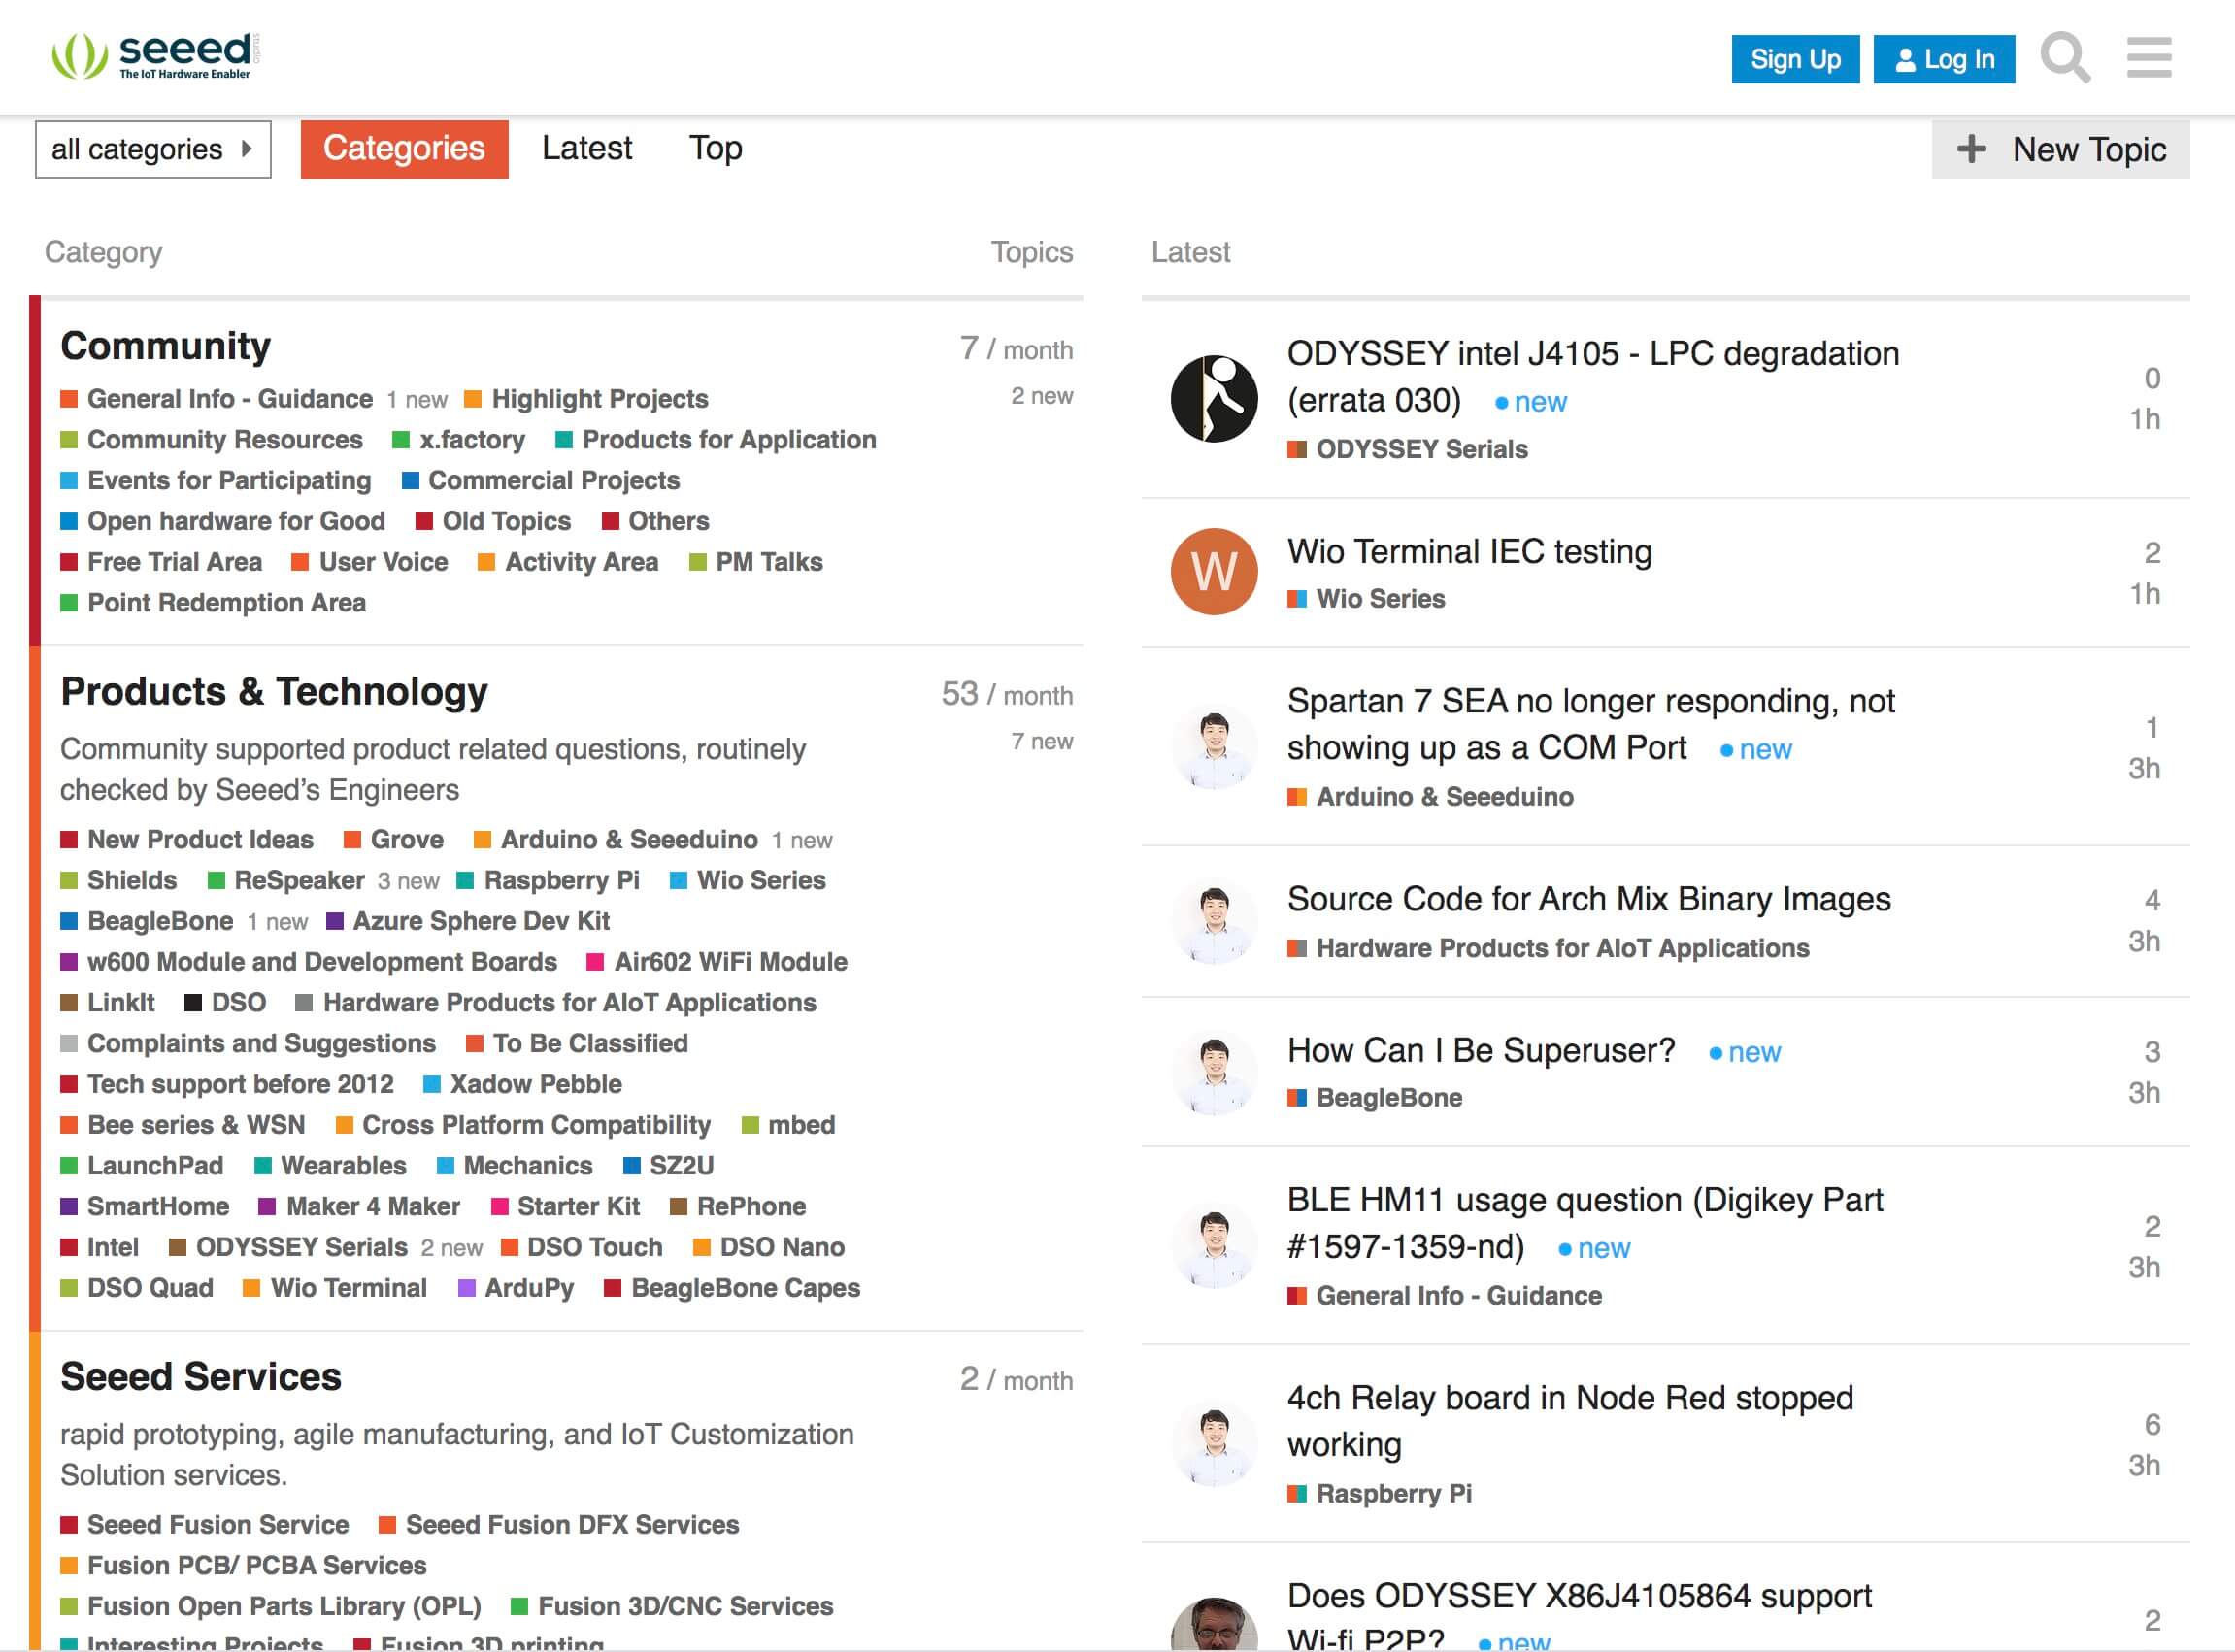Open the Maker 4 Maker subcategory
The height and width of the screenshot is (1652, 2235).
360,1207
